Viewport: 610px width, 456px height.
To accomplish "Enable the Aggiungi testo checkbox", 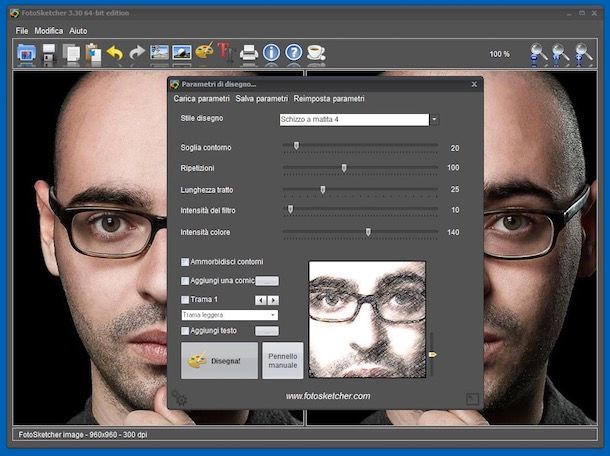I will (x=185, y=331).
